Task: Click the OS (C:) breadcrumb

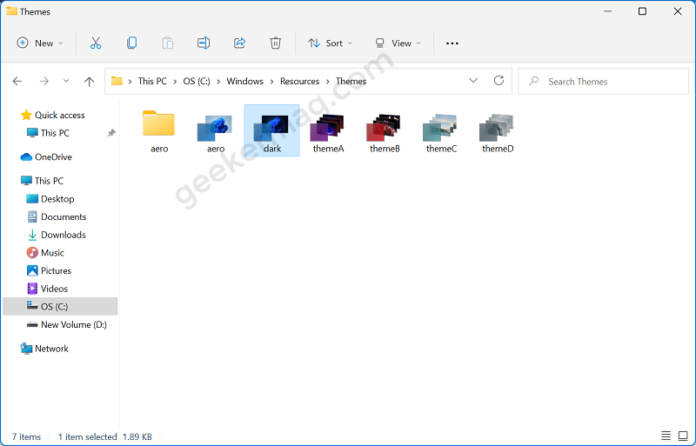Action: tap(197, 81)
